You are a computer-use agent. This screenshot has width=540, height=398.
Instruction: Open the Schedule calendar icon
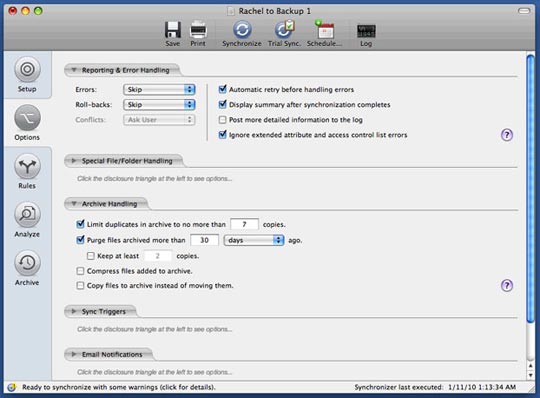tap(324, 33)
